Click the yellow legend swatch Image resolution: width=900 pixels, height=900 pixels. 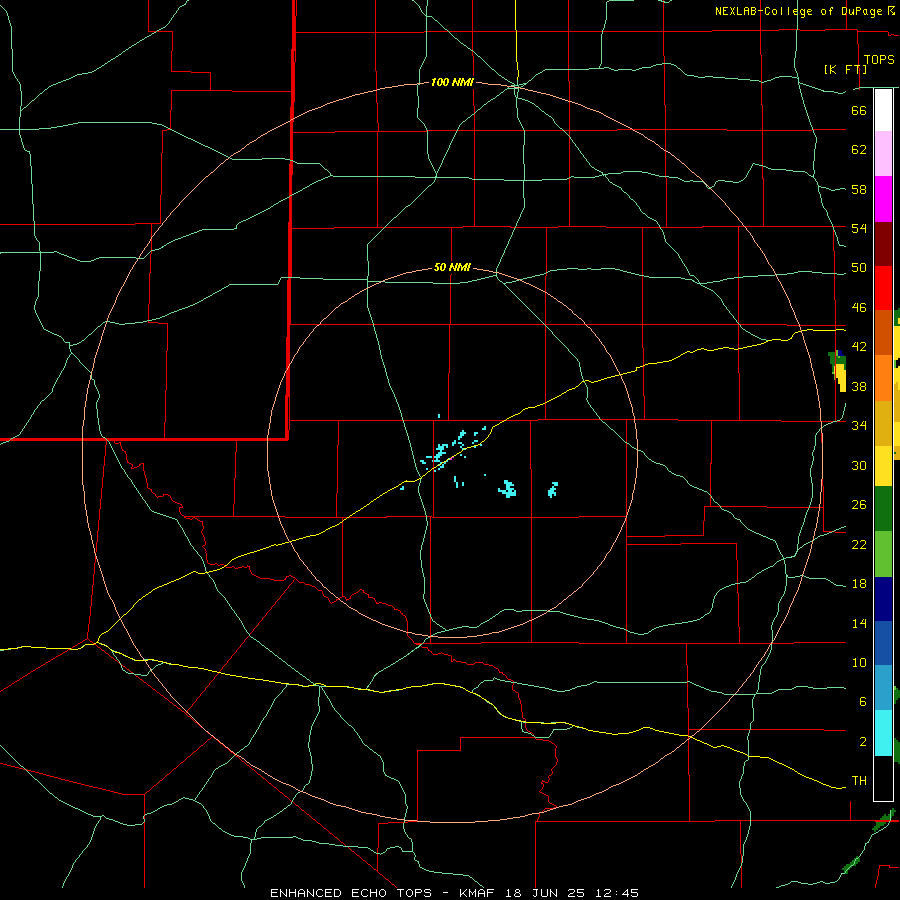point(883,466)
